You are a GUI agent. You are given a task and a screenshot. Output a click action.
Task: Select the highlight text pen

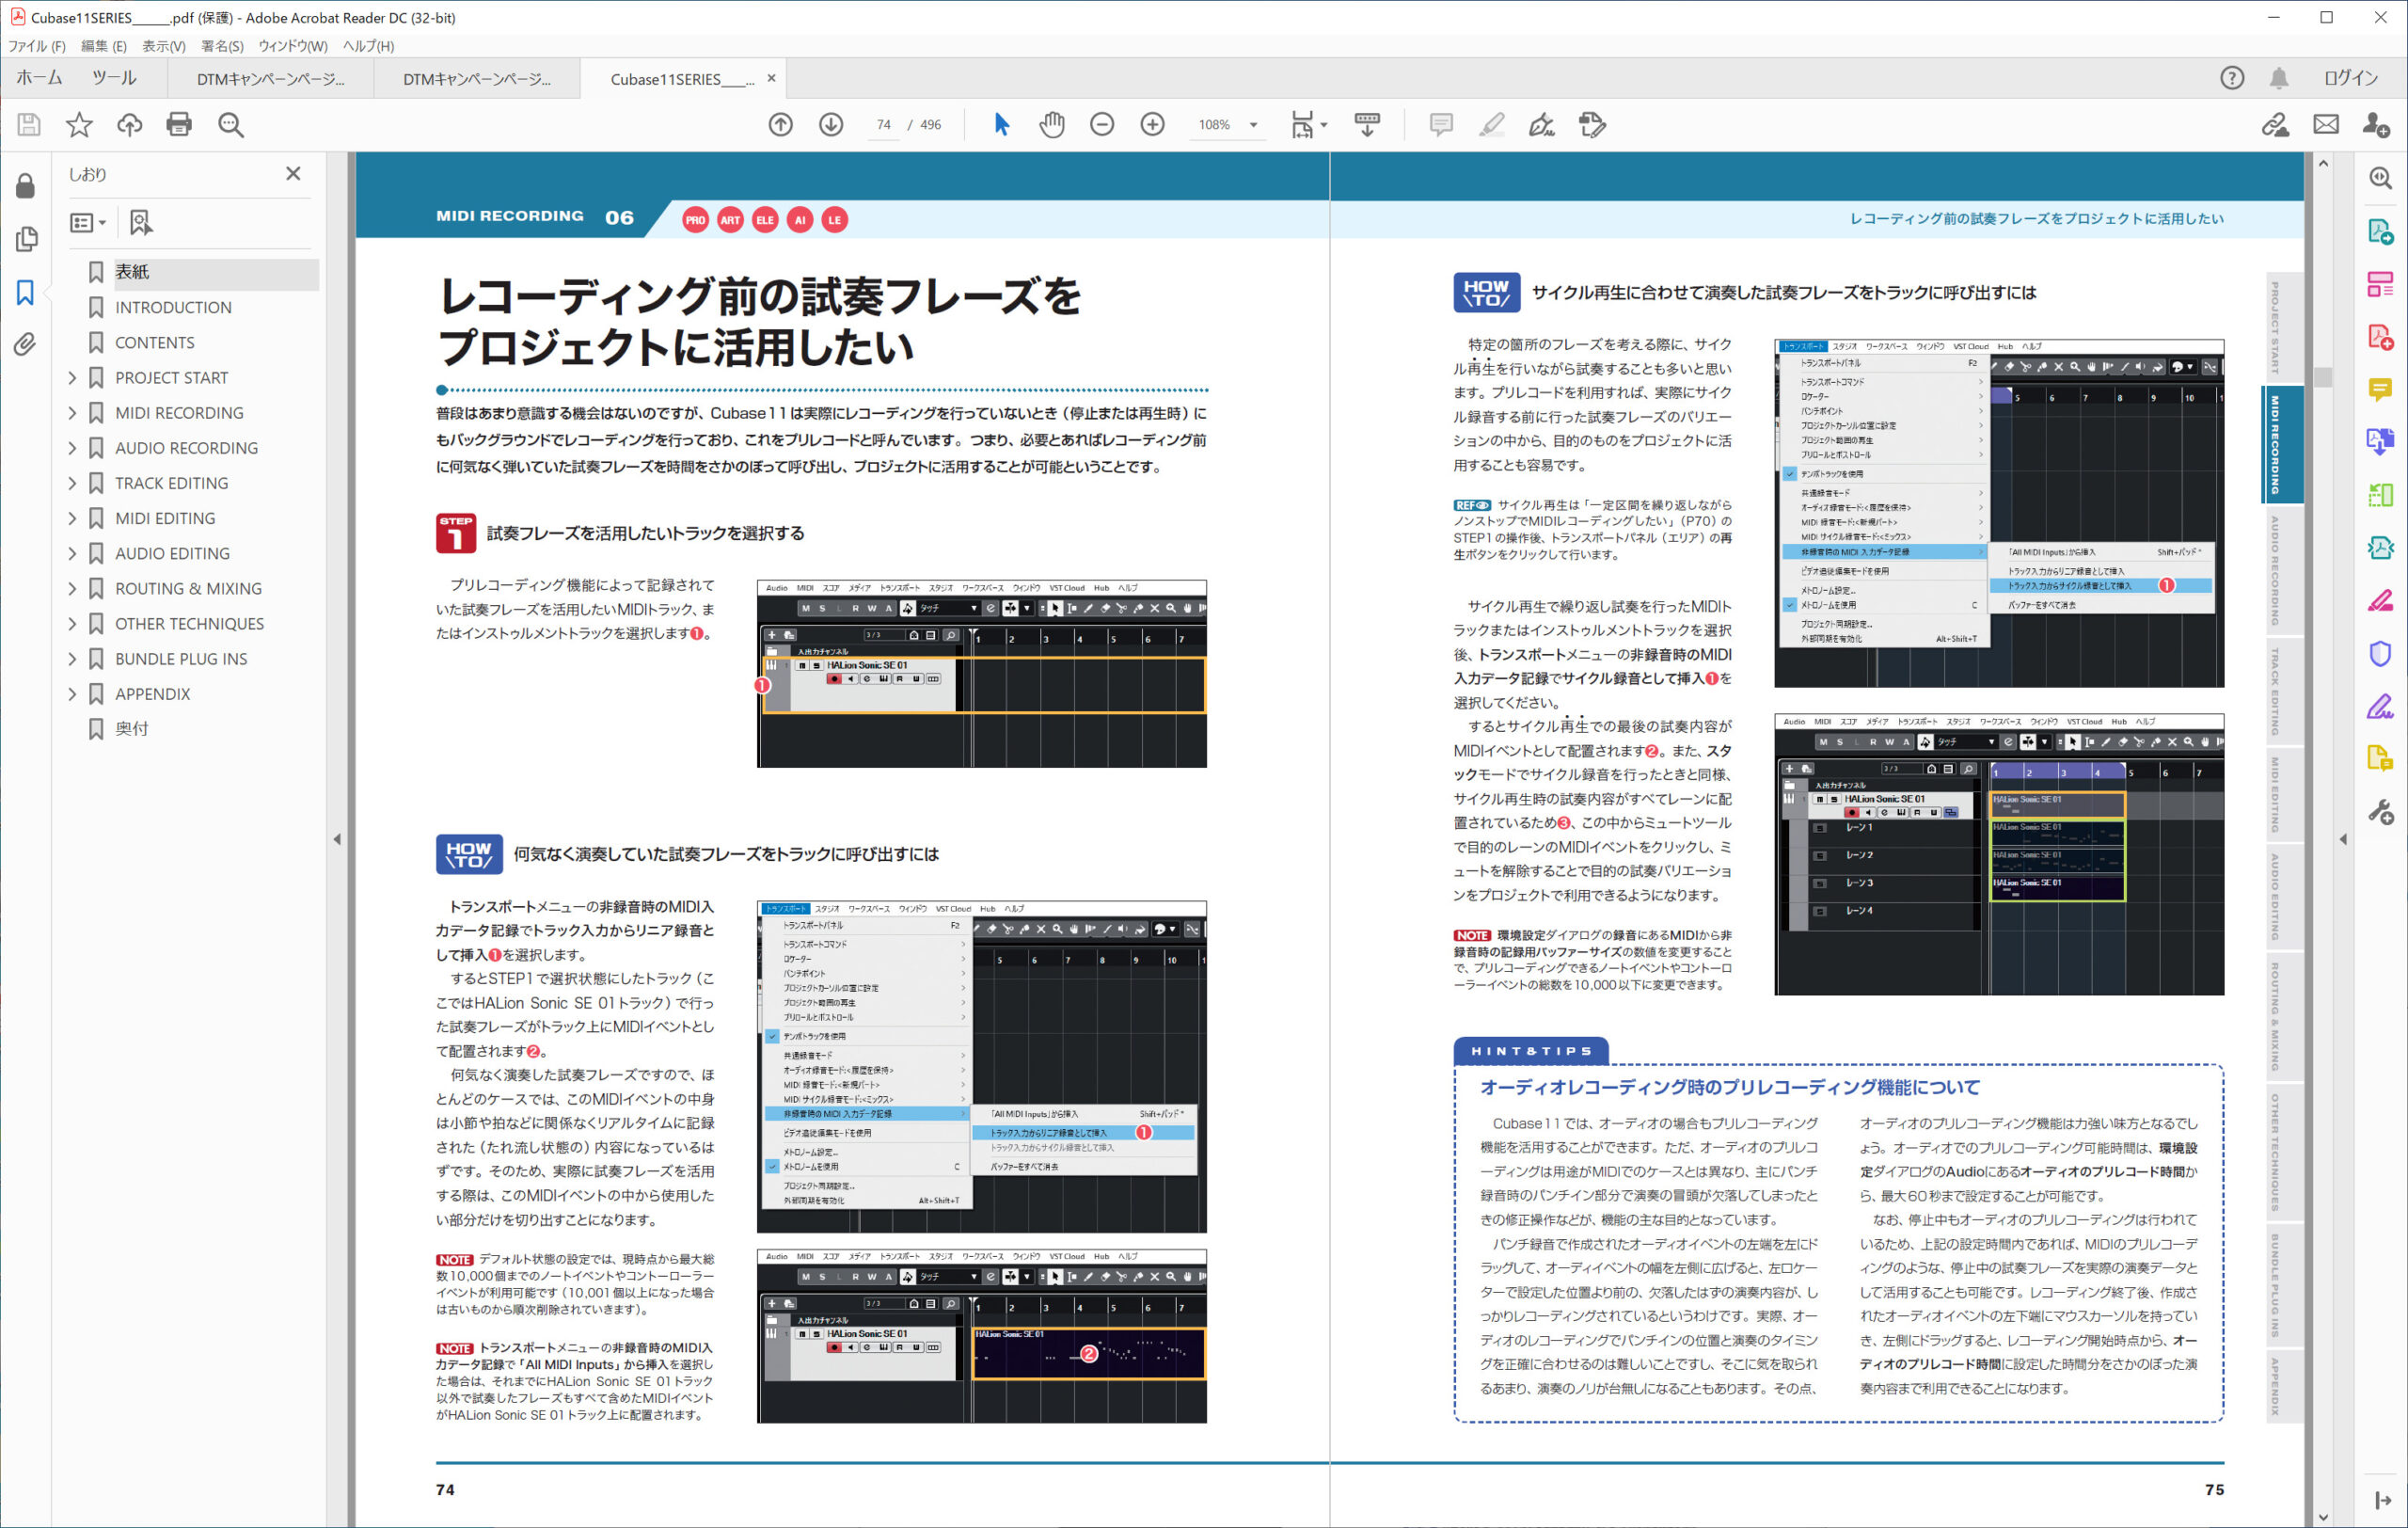coord(1491,125)
